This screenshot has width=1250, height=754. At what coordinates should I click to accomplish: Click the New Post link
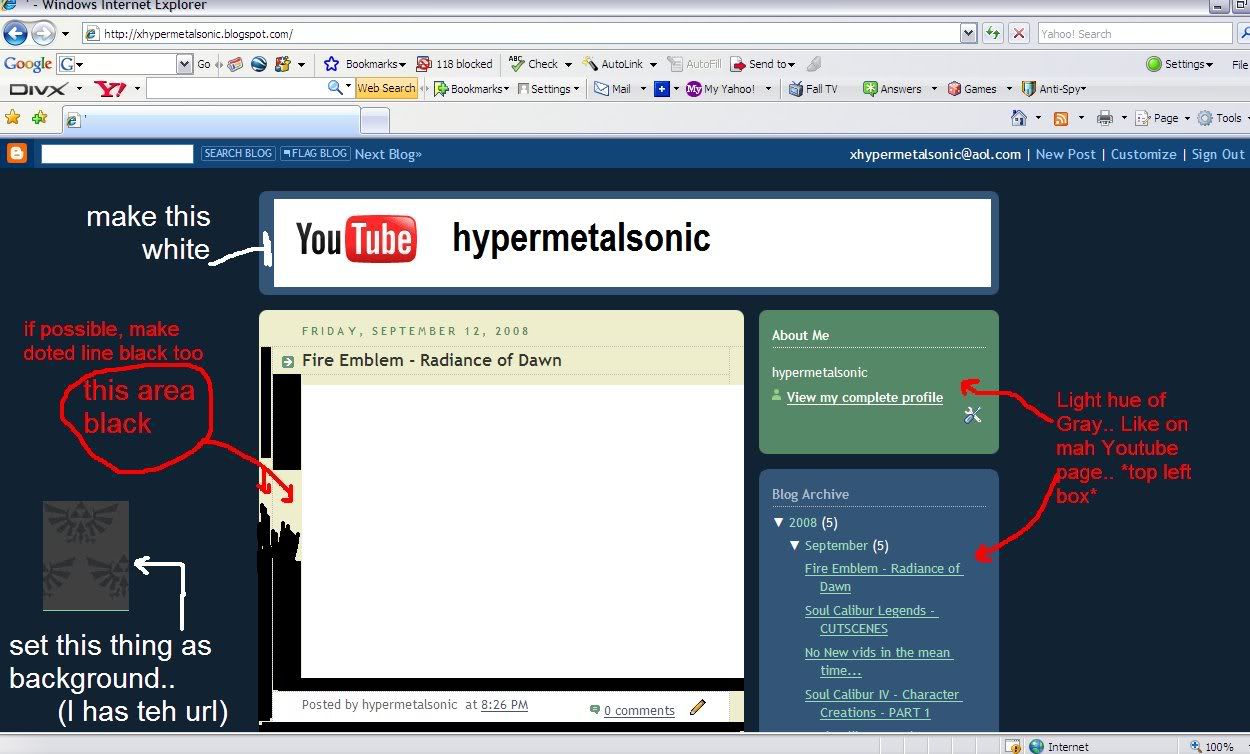[x=1066, y=154]
